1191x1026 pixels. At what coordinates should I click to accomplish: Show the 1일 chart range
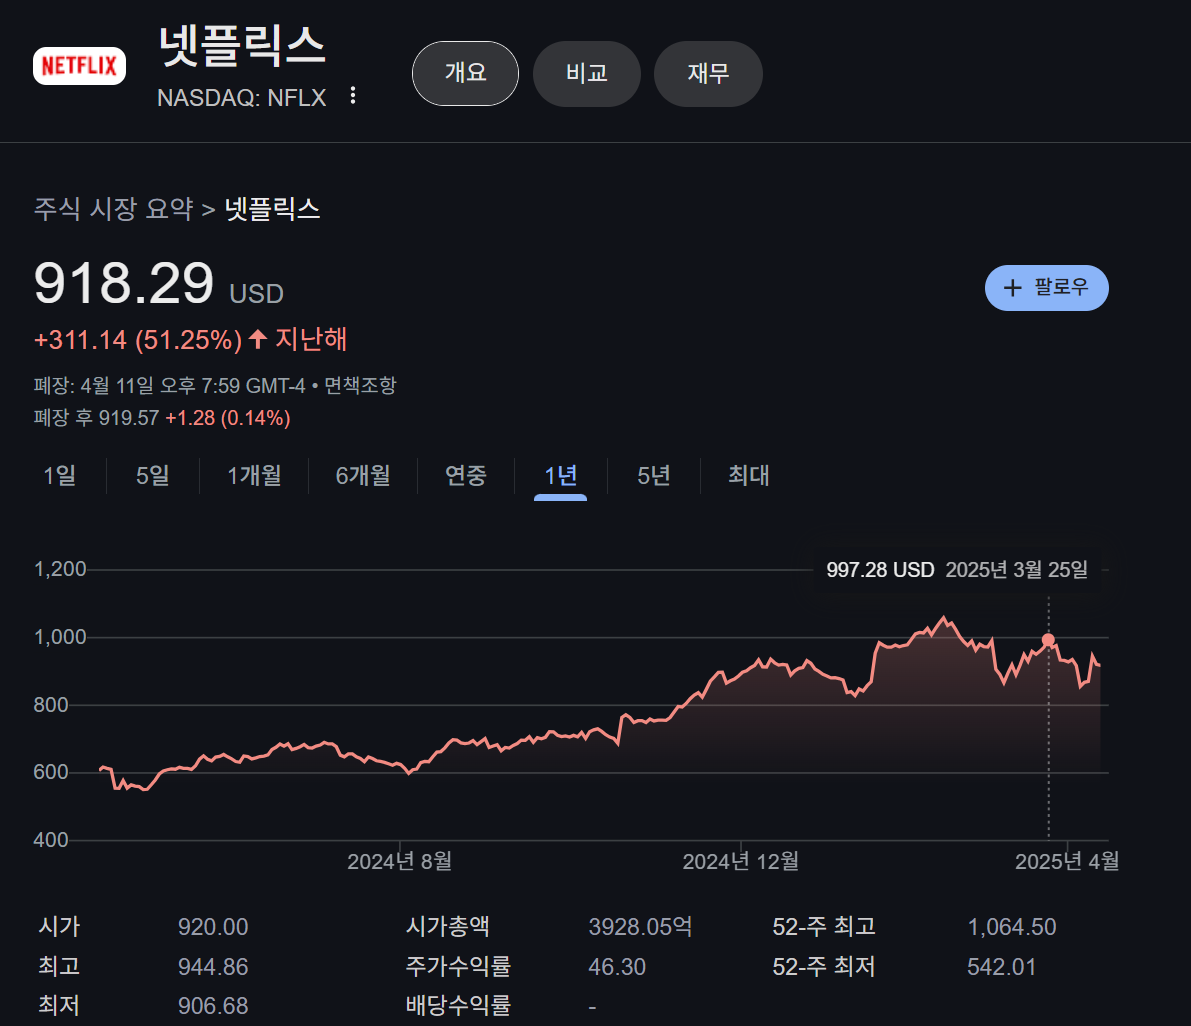pyautogui.click(x=59, y=476)
